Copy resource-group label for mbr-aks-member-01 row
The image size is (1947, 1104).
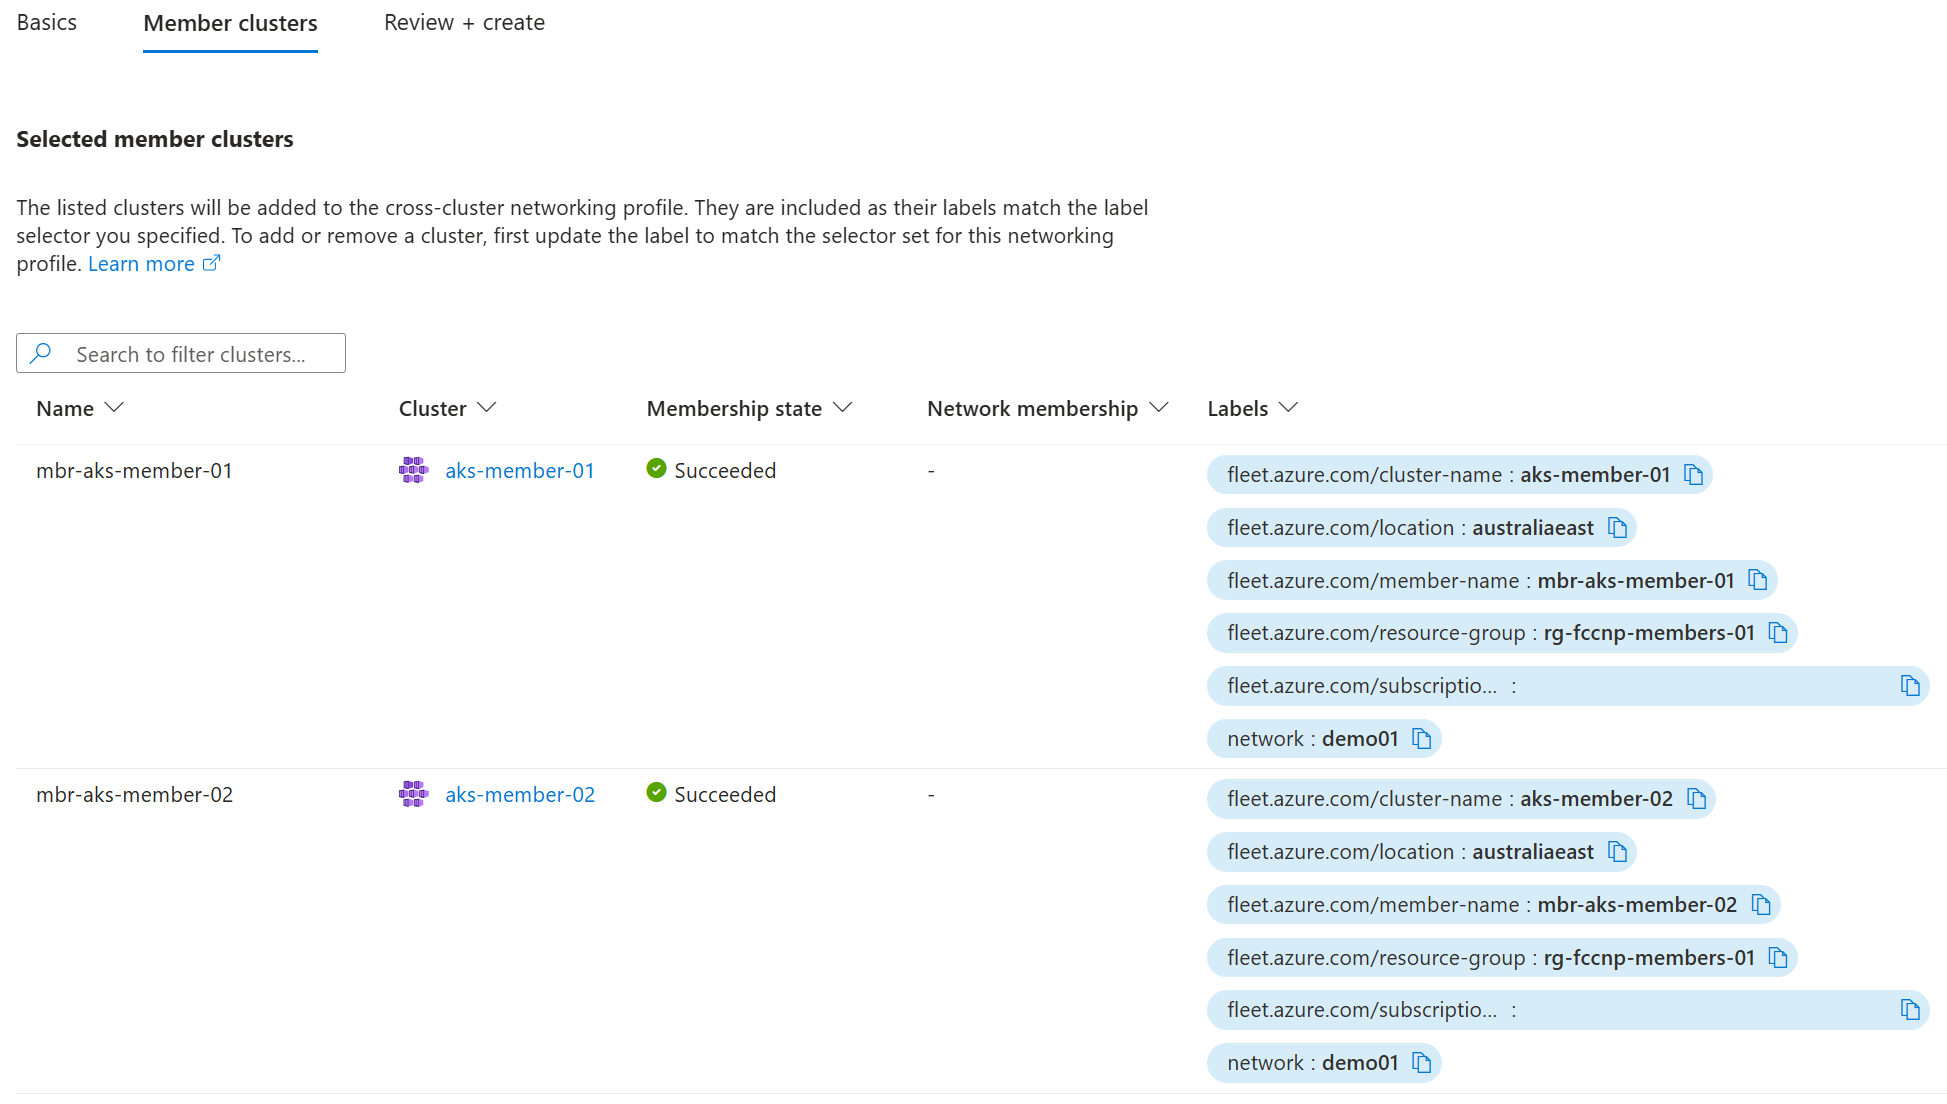[x=1778, y=633]
